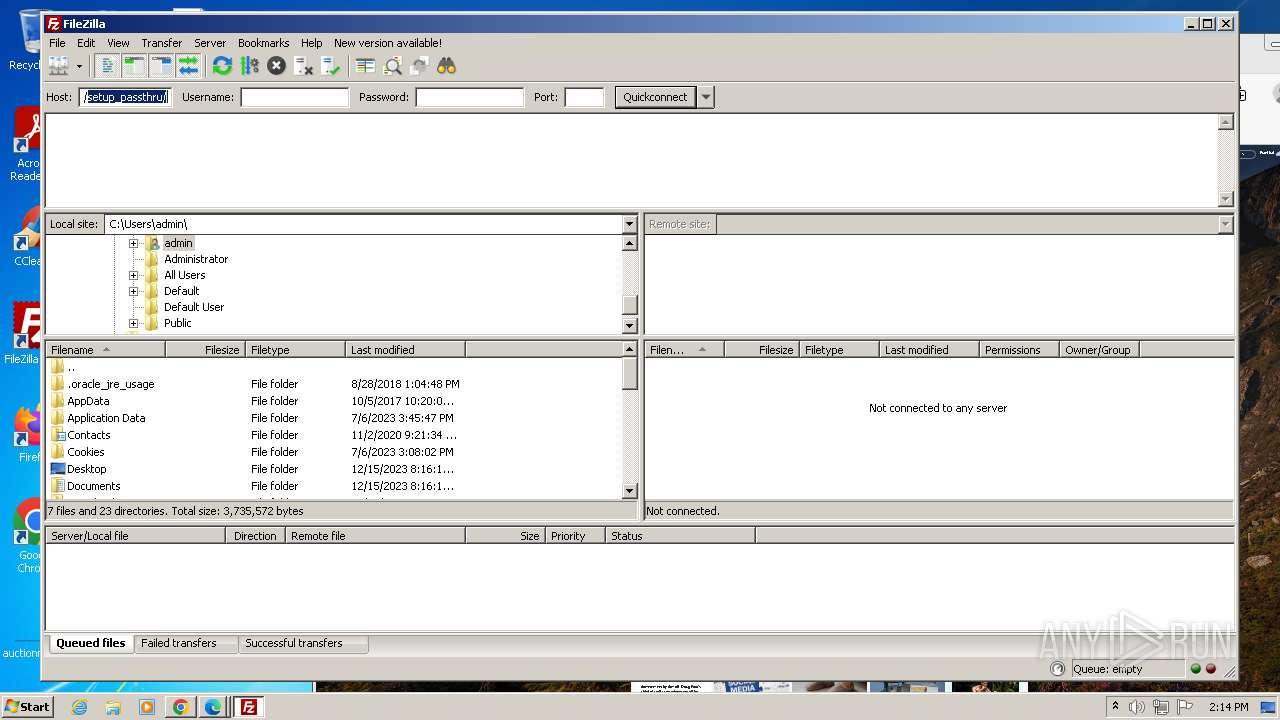Click the Quickconnect button

655,97
